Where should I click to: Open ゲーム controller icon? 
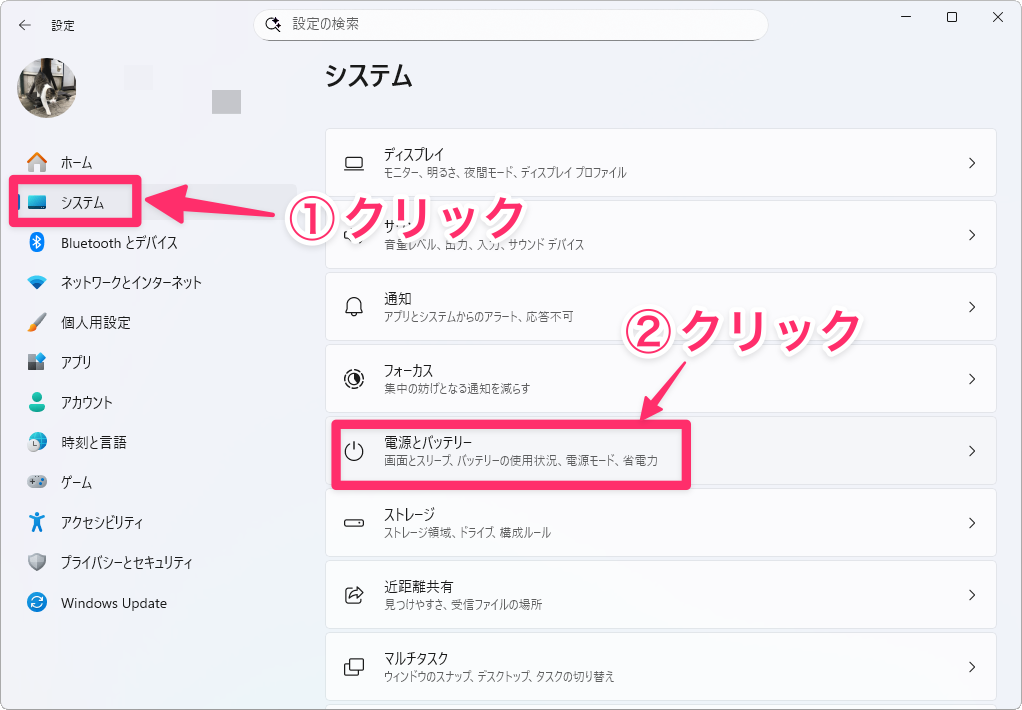coord(37,482)
